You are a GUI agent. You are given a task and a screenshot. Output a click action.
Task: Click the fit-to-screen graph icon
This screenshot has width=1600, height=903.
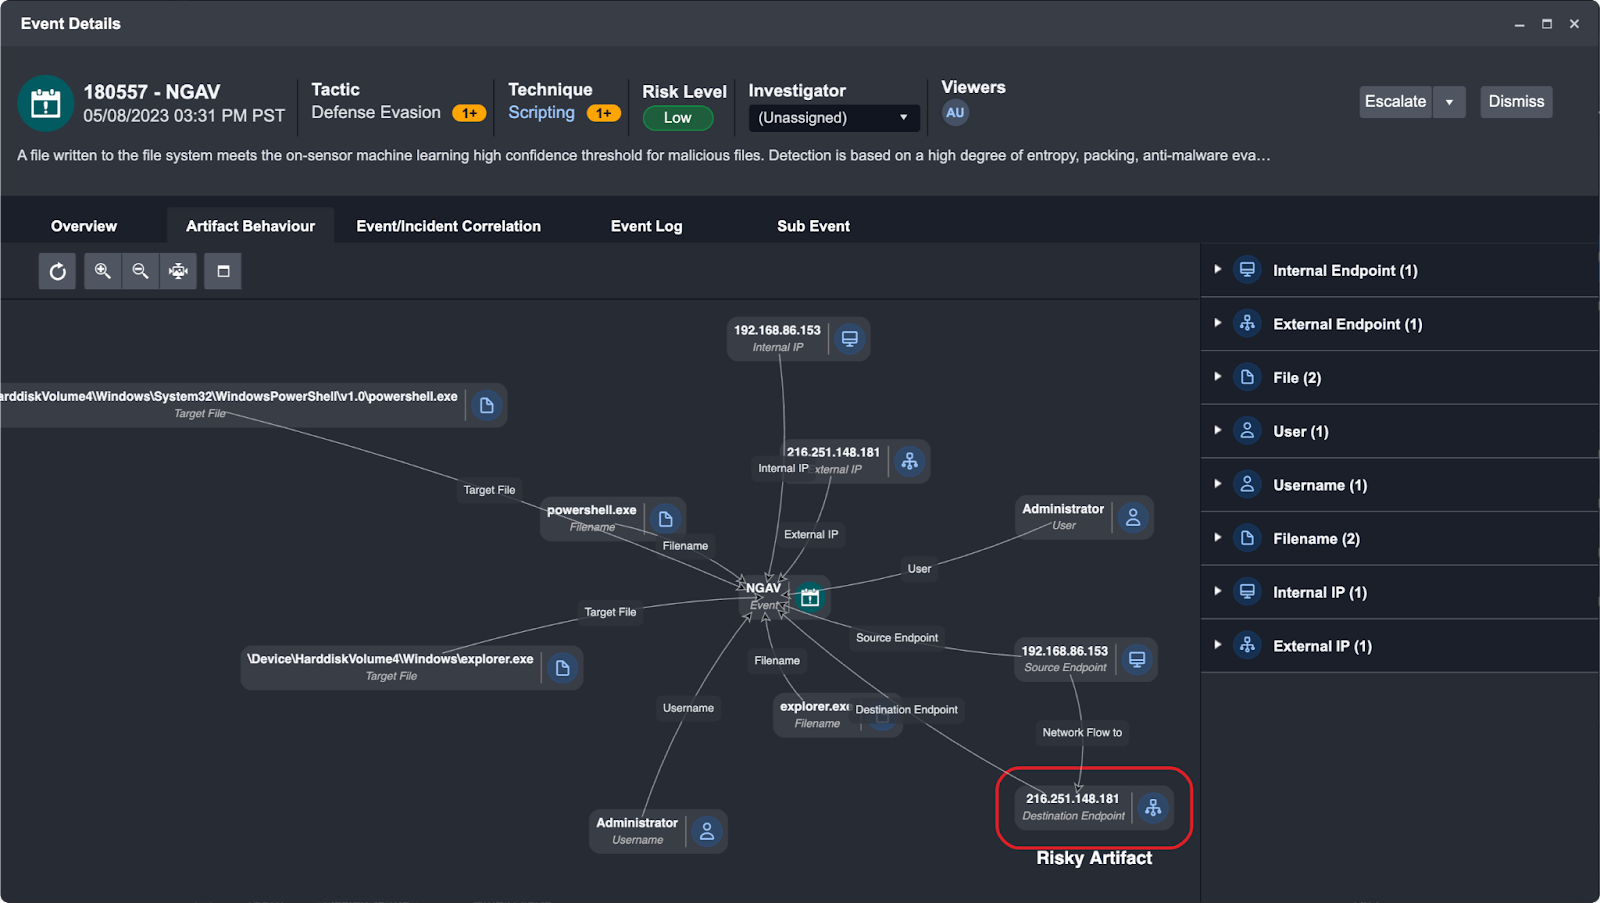click(178, 271)
